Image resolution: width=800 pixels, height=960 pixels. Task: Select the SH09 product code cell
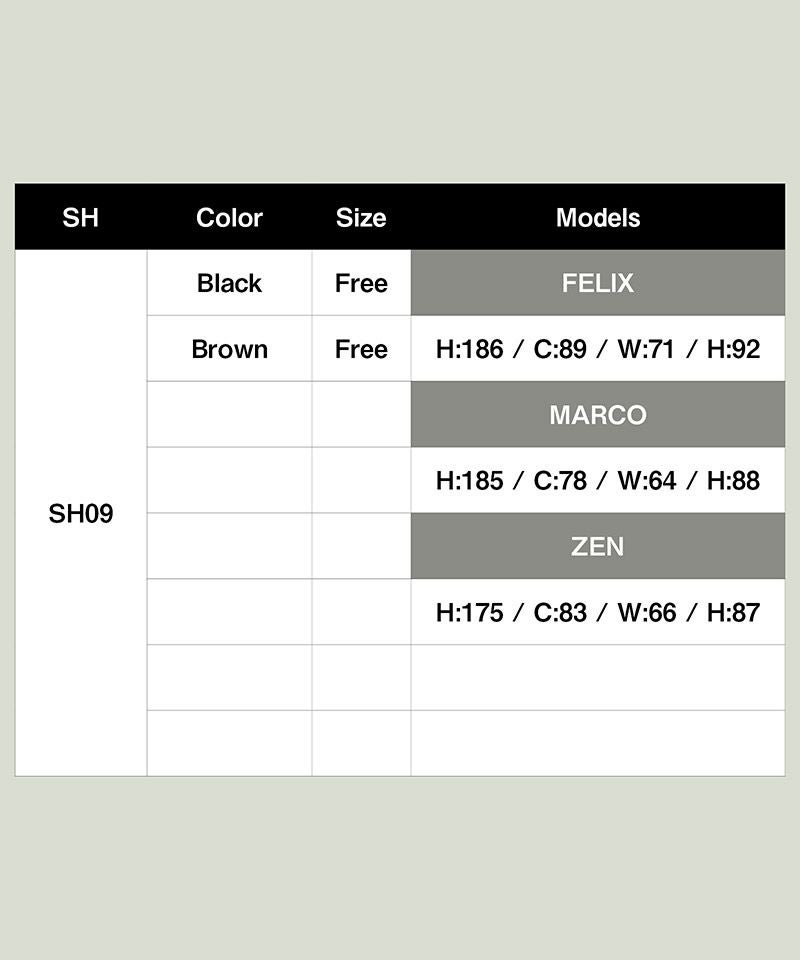coord(81,514)
